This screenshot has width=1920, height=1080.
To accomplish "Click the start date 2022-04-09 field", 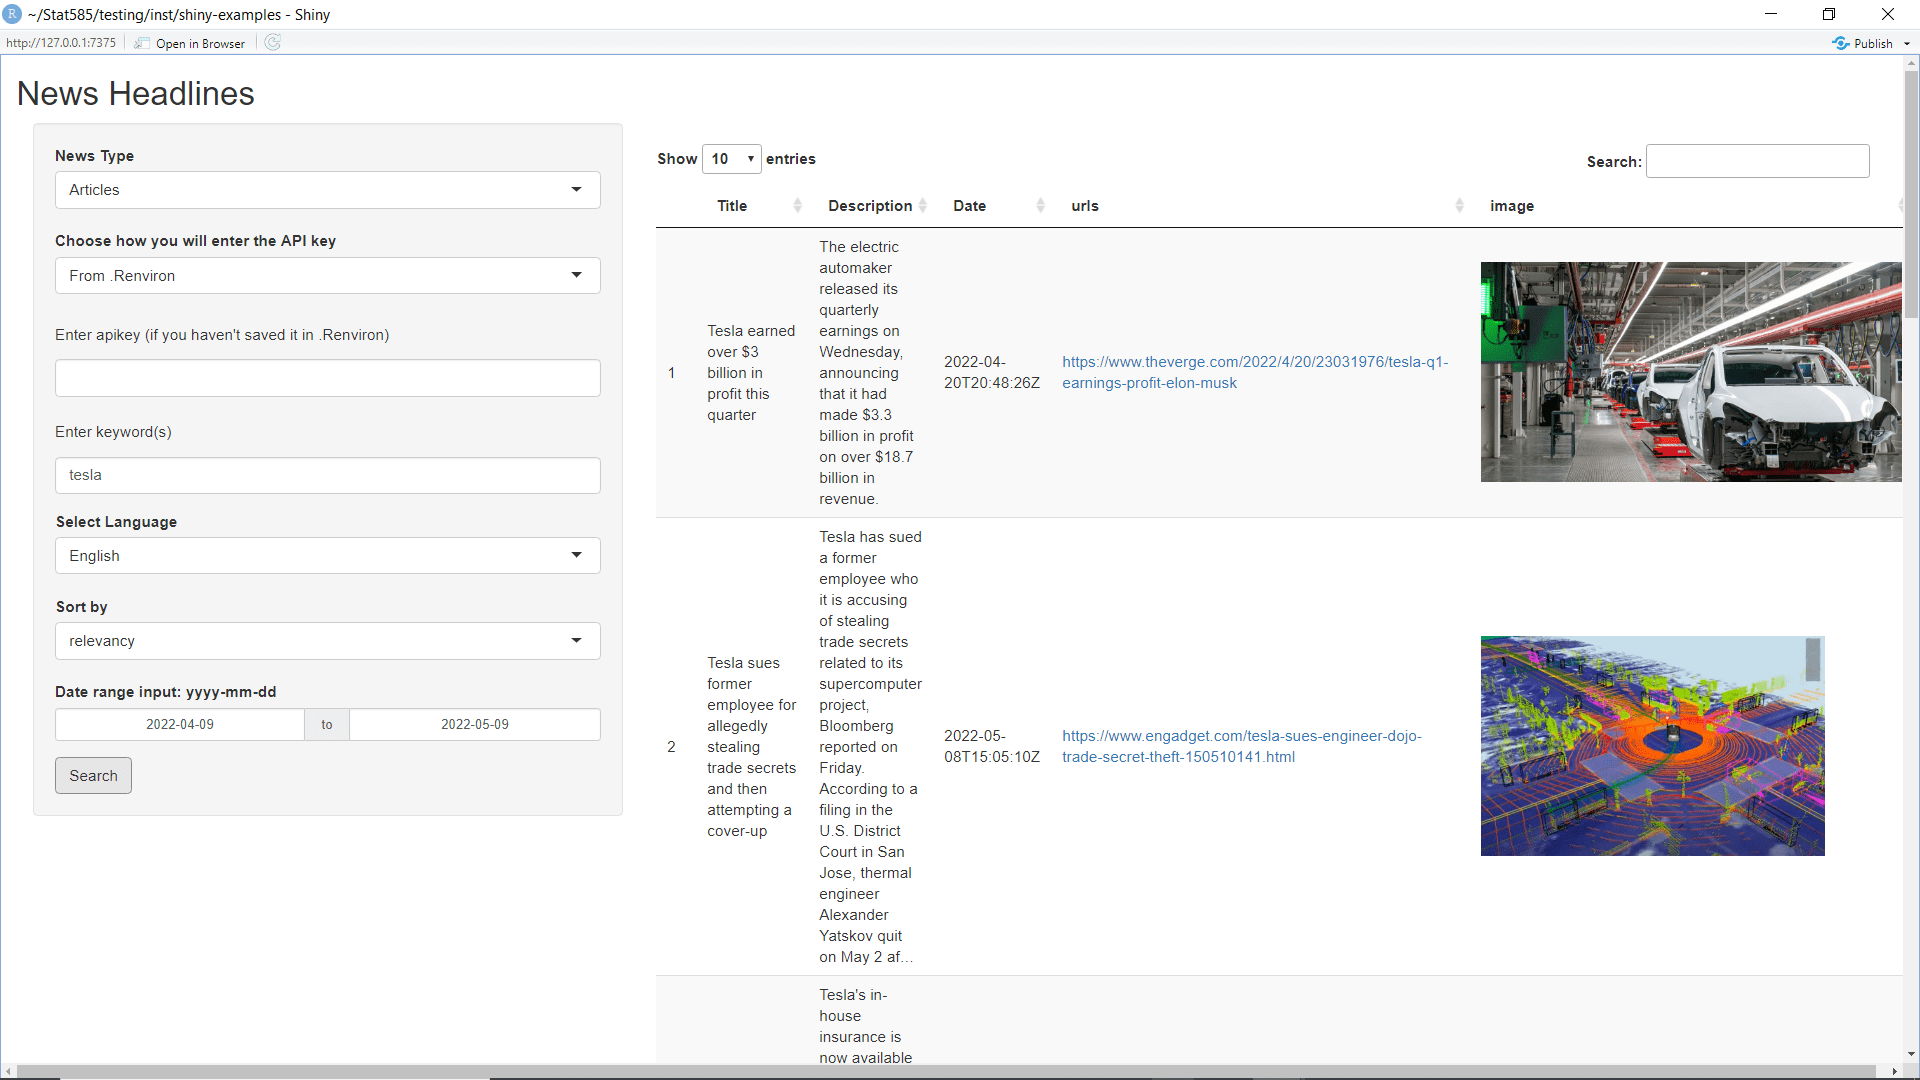I will (180, 725).
